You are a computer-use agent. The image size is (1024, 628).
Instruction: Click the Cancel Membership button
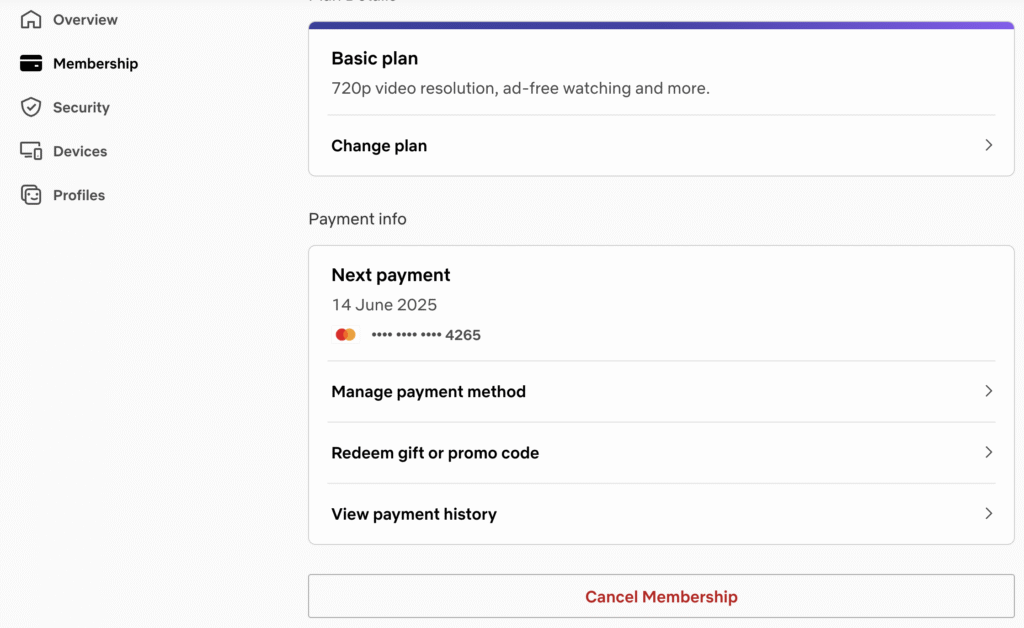point(661,596)
